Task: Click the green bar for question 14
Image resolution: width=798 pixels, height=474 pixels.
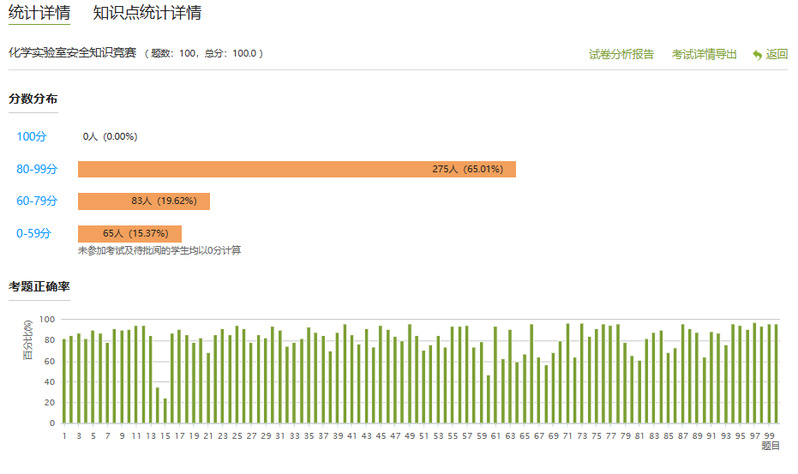Action: (157, 405)
